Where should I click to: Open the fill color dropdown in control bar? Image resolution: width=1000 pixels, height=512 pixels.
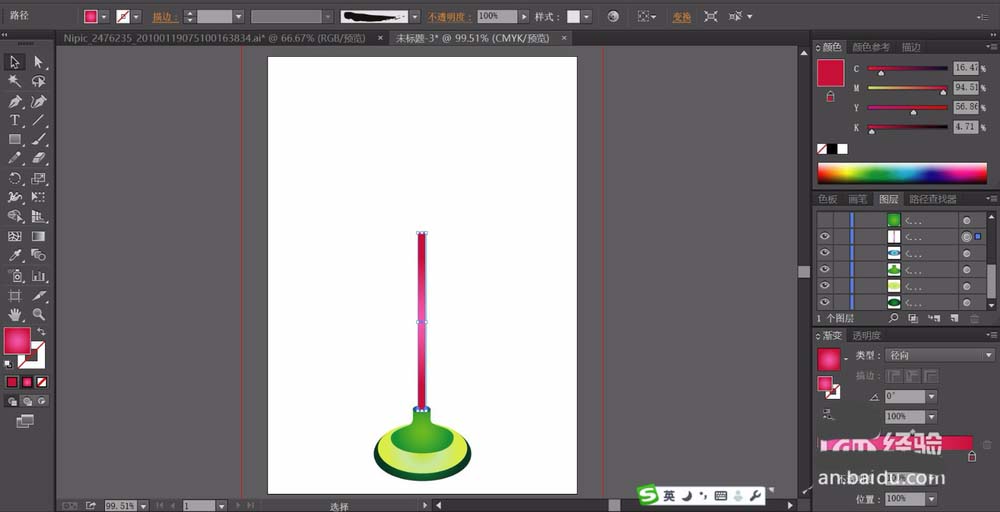[x=105, y=17]
